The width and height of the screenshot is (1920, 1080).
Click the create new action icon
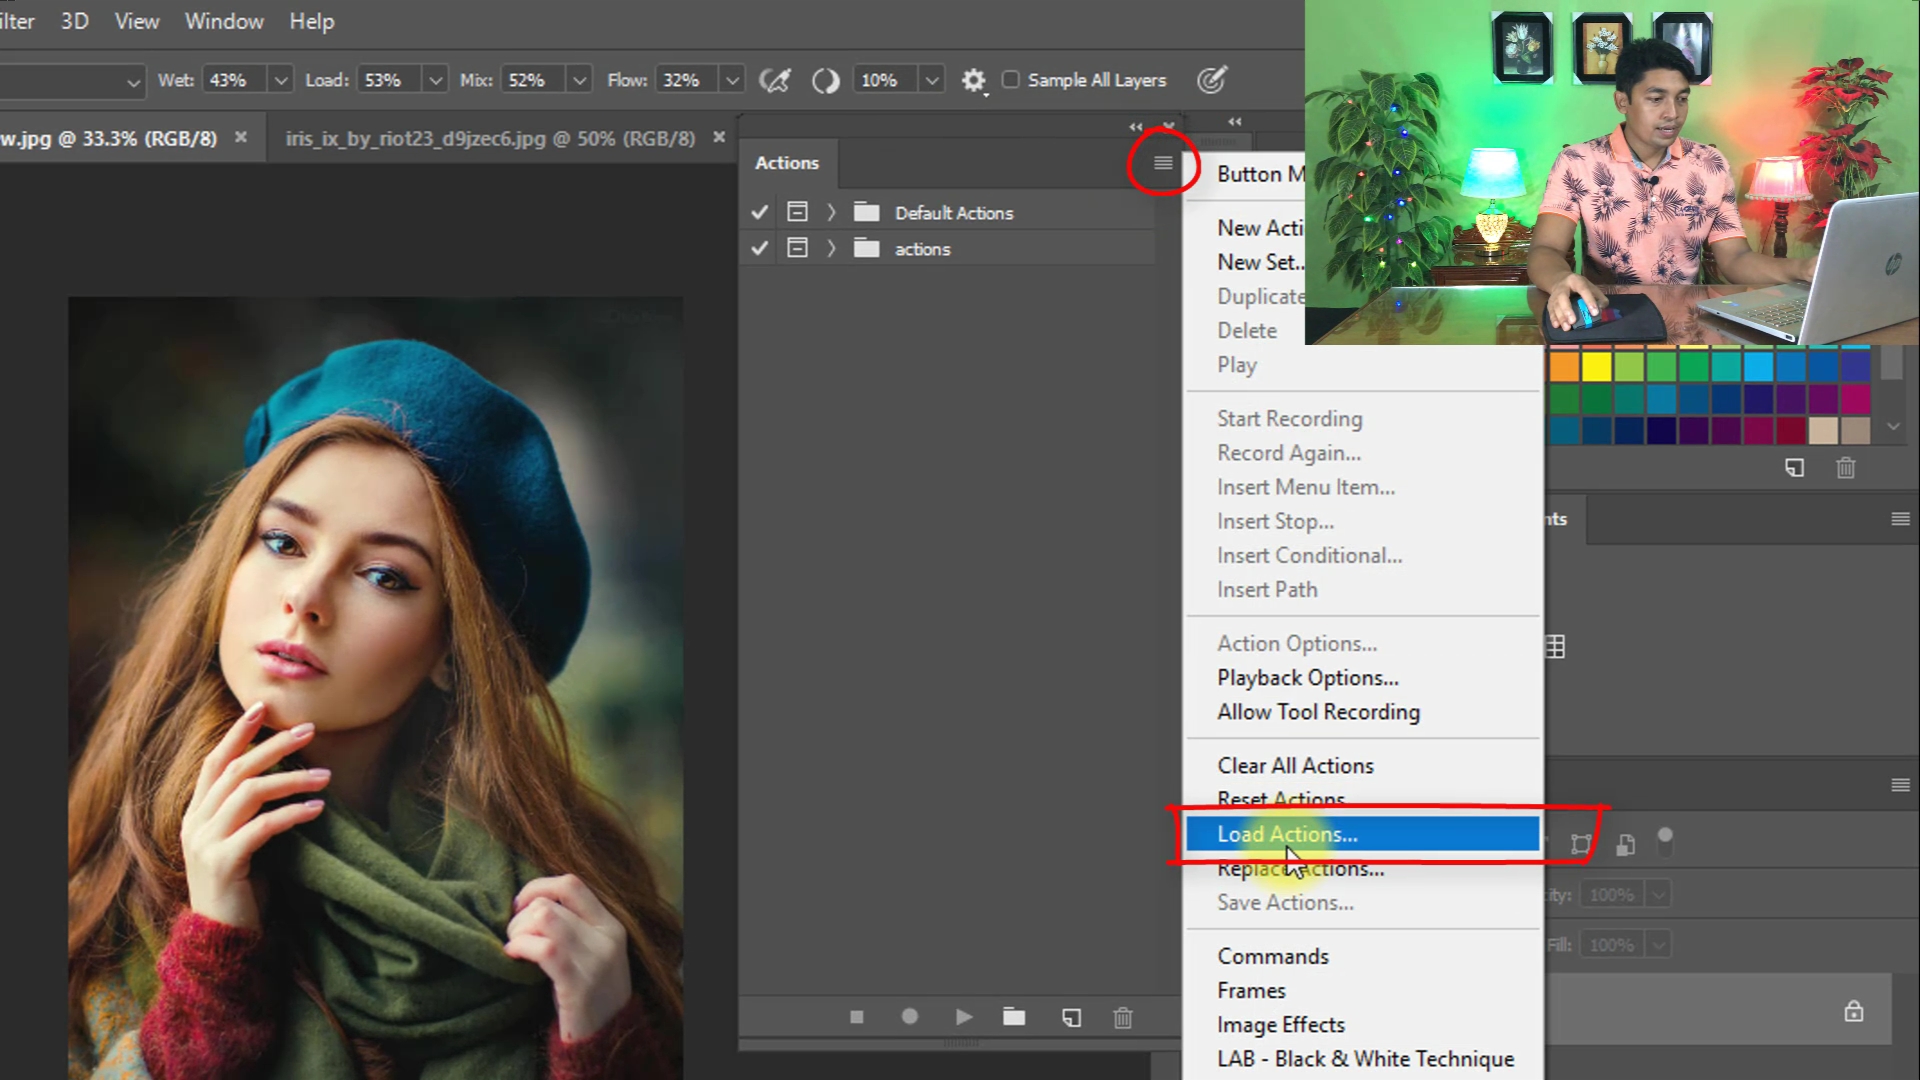(x=1071, y=1018)
